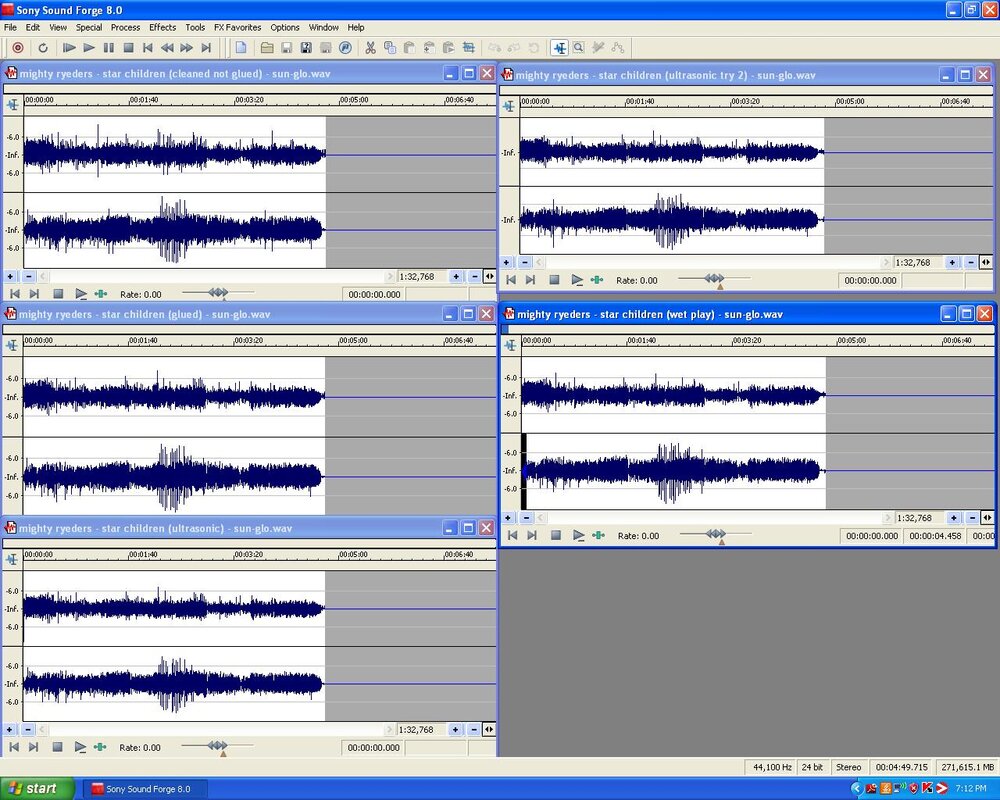Viewport: 1000px width, 800px height.
Task: Click the 7:12 PM clock in system tray
Action: [970, 789]
